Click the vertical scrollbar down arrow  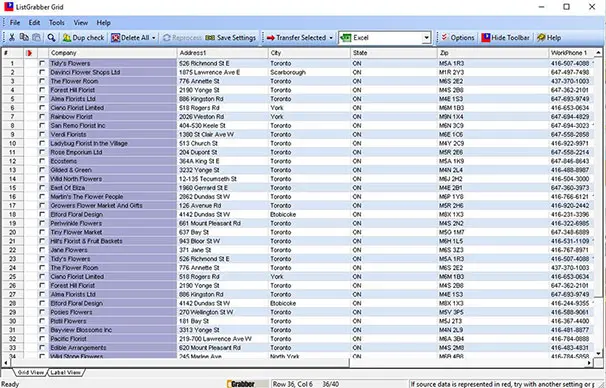point(598,353)
